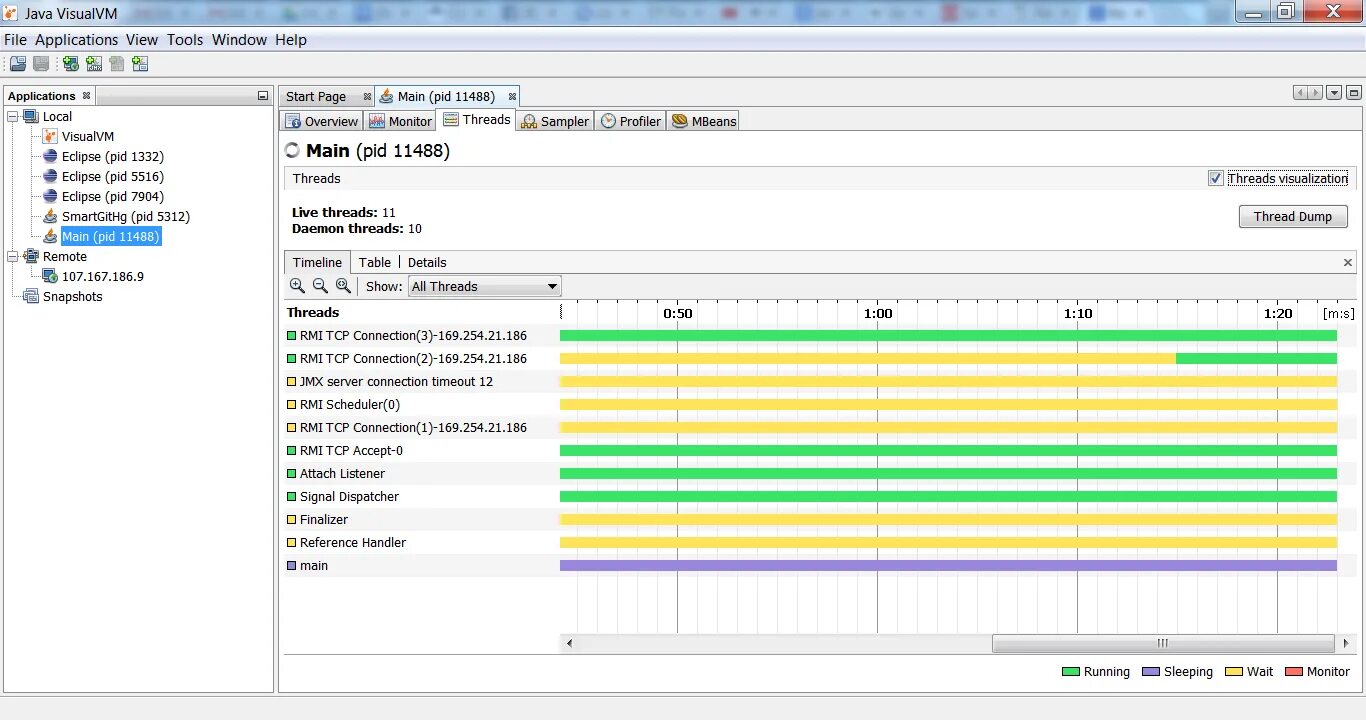Select Eclipse (pid 5516) in tree
The height and width of the screenshot is (720, 1366).
112,176
